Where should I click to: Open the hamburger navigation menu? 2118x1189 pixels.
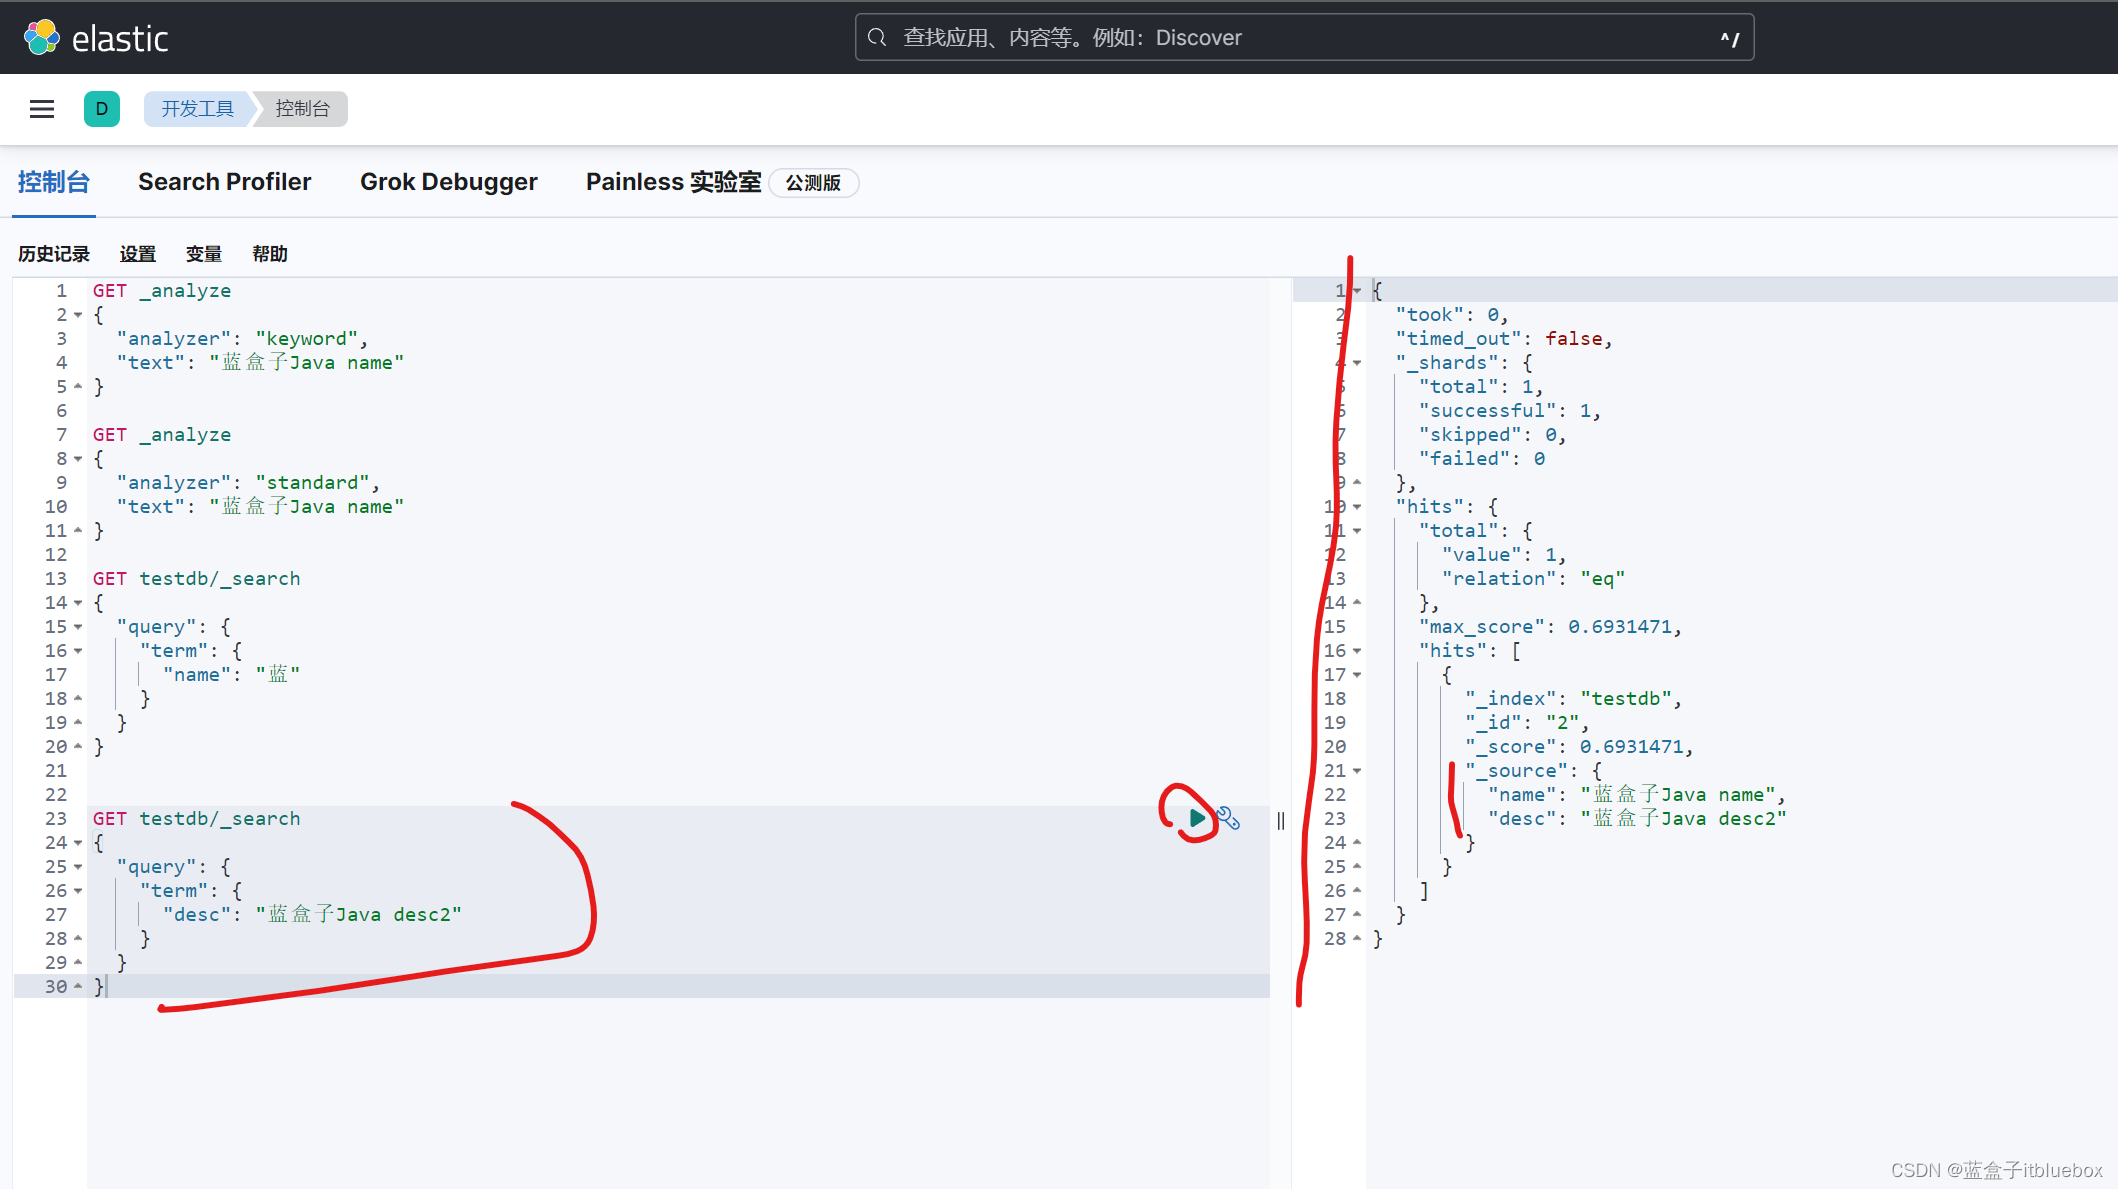[42, 109]
